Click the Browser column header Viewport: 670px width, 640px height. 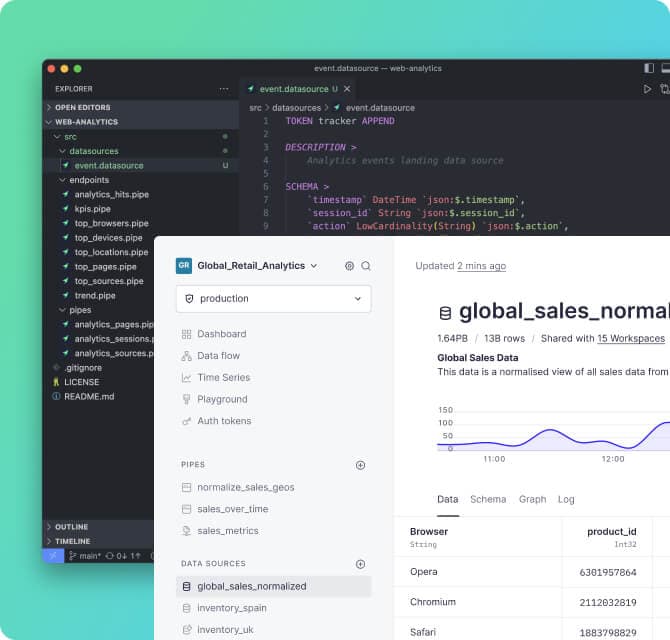[x=429, y=531]
